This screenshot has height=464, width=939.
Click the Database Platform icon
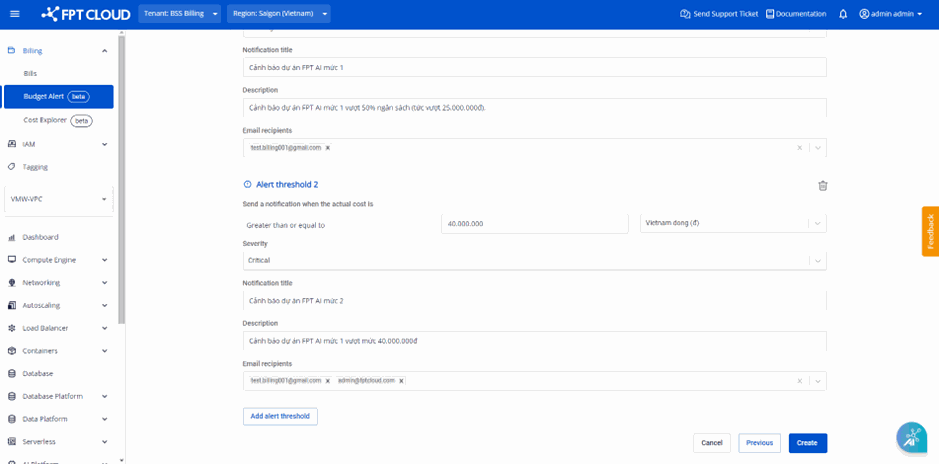(x=11, y=396)
